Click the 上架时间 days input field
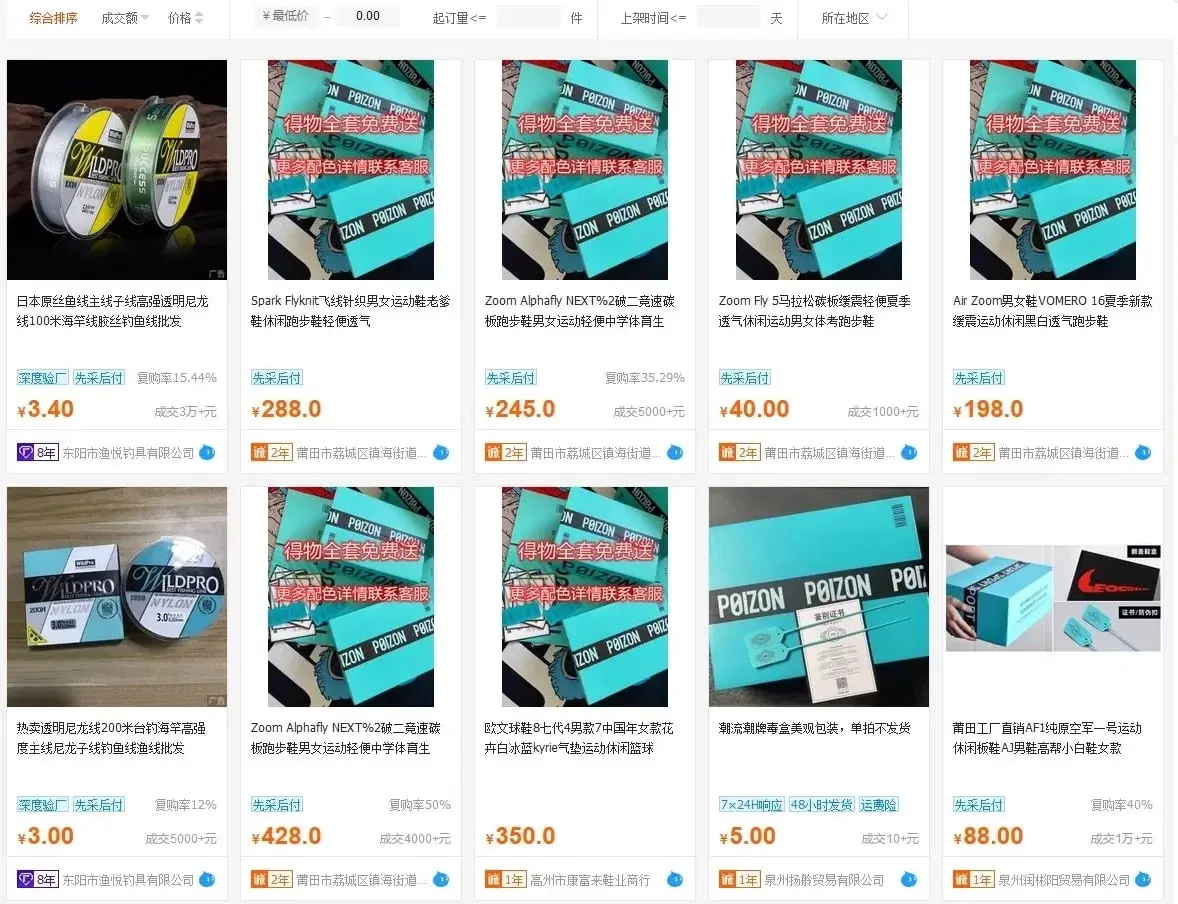 (x=729, y=17)
